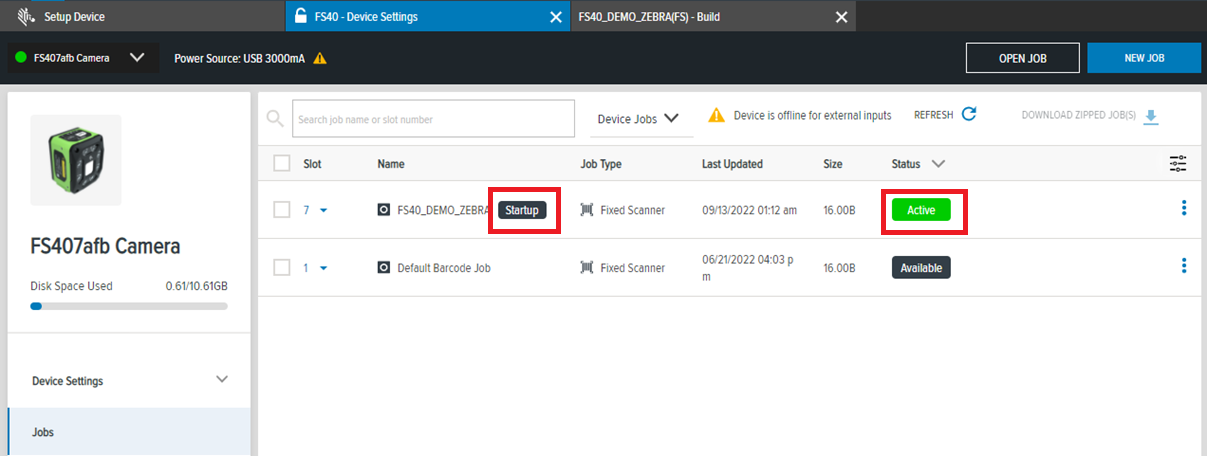Click the NEW JOB button
Viewport: 1207px width, 456px height.
1143,58
